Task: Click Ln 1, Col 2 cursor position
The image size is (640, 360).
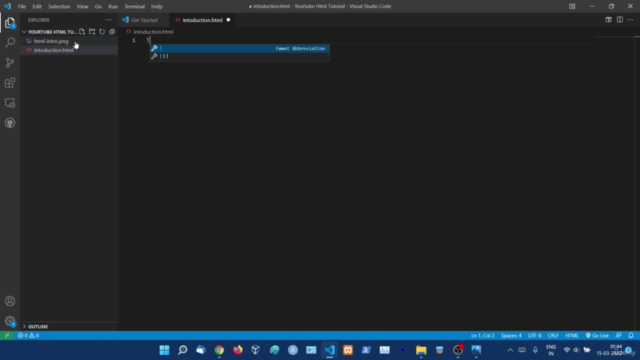Action: (x=482, y=336)
